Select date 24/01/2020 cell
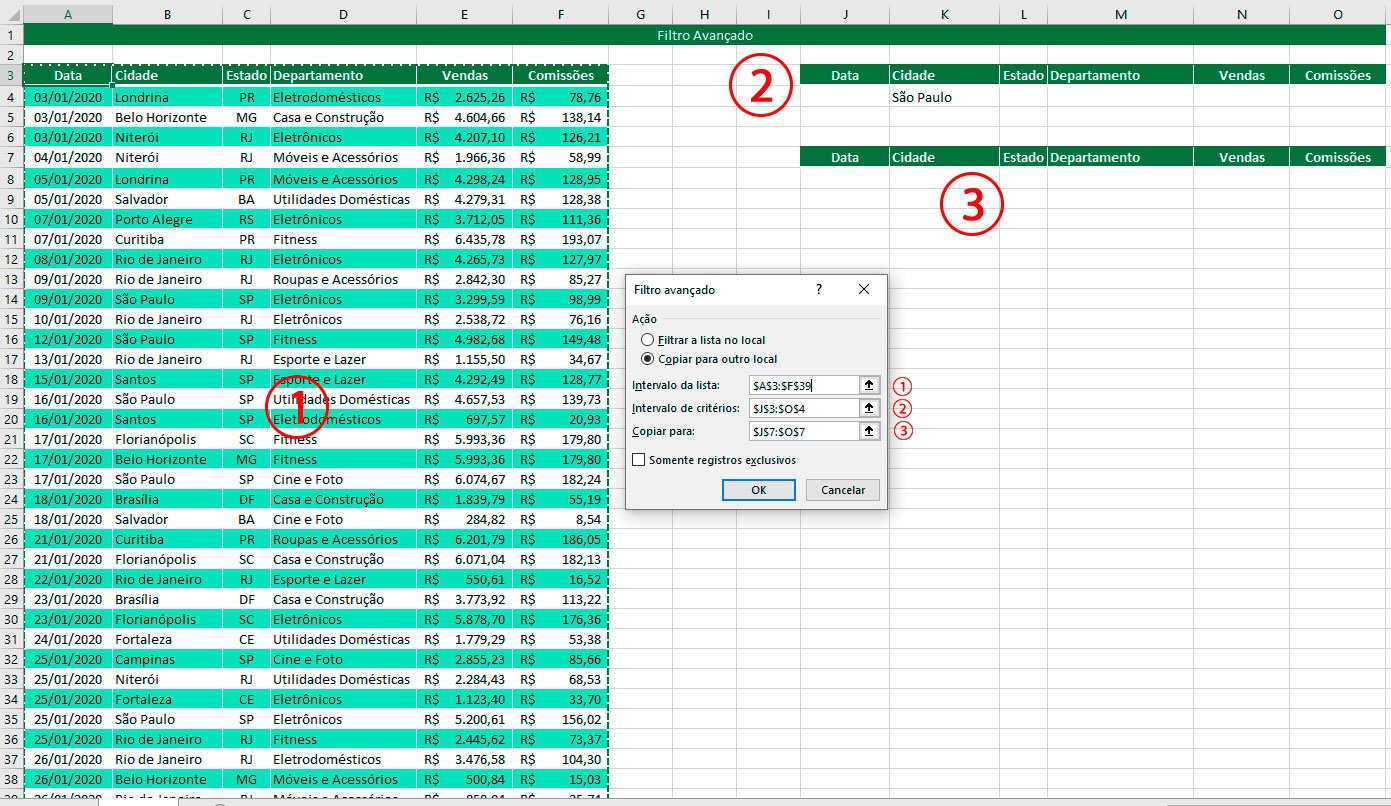This screenshot has width=1391, height=806. (x=68, y=639)
